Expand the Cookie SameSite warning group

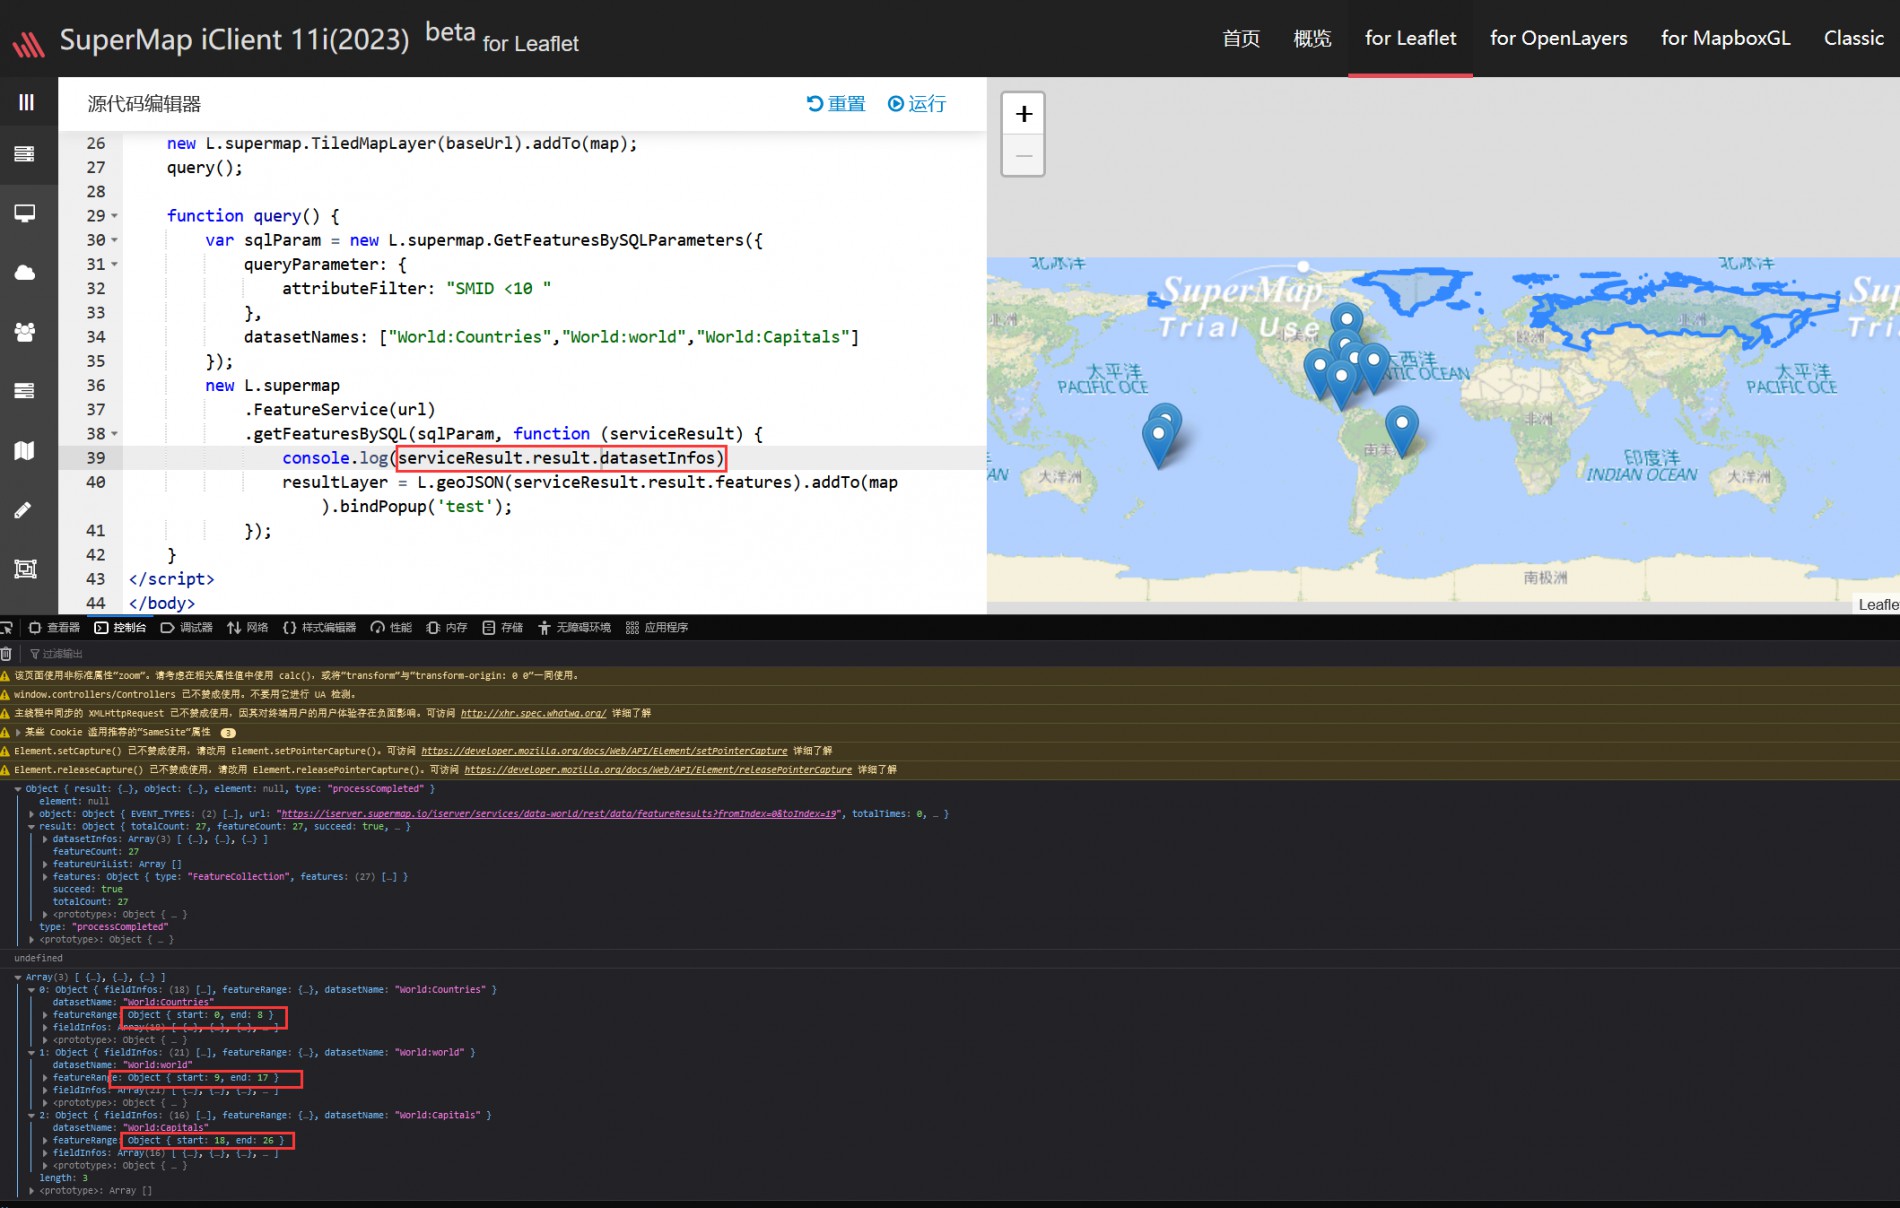(18, 733)
